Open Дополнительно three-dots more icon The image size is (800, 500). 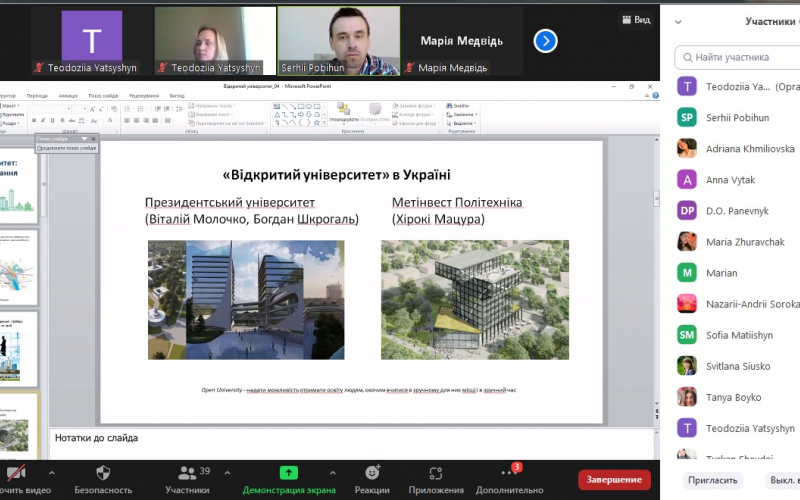click(509, 473)
